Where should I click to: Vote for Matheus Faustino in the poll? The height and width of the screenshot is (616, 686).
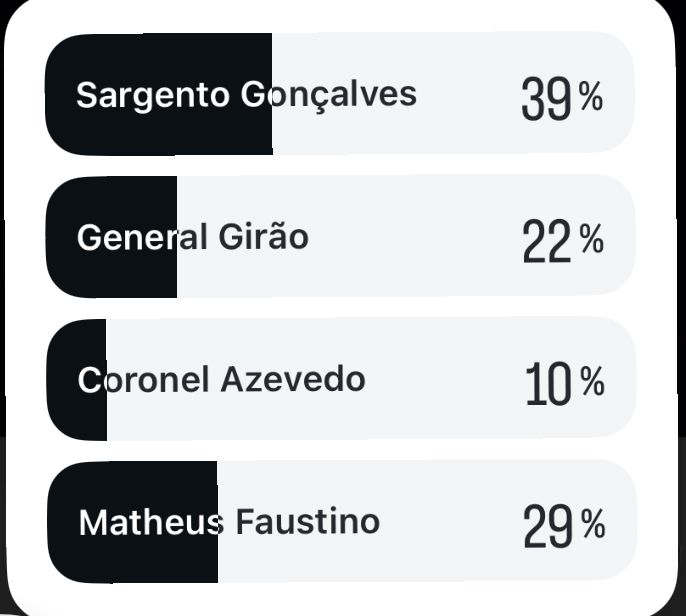(x=340, y=522)
